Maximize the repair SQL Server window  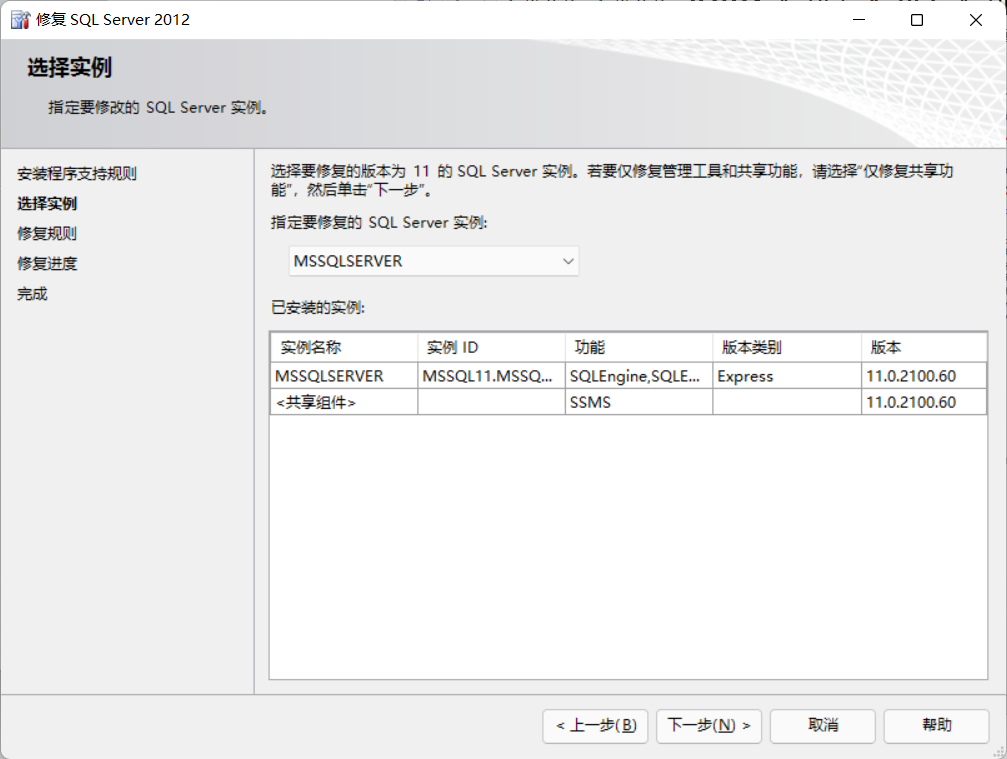pyautogui.click(x=917, y=20)
